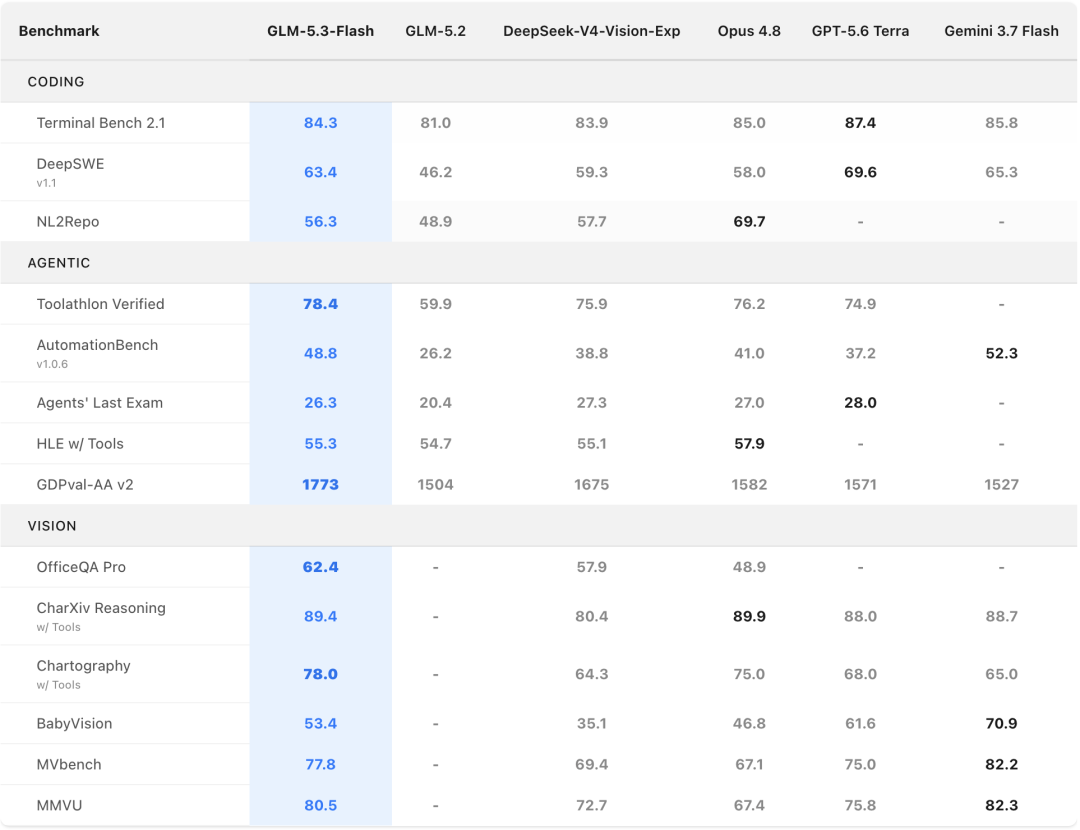Click the 26.3 Agents' Last Exam score
Viewport: 1080px width, 830px height.
[320, 402]
